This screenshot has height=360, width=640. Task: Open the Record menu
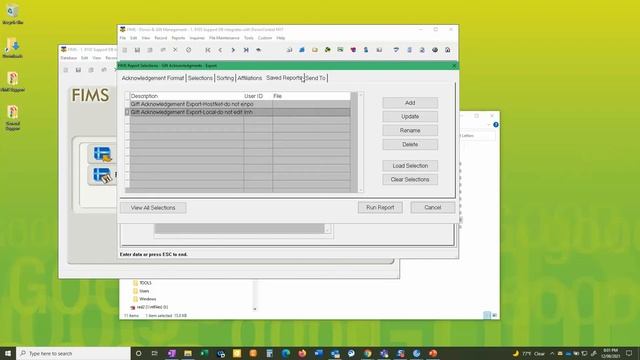pyautogui.click(x=161, y=38)
